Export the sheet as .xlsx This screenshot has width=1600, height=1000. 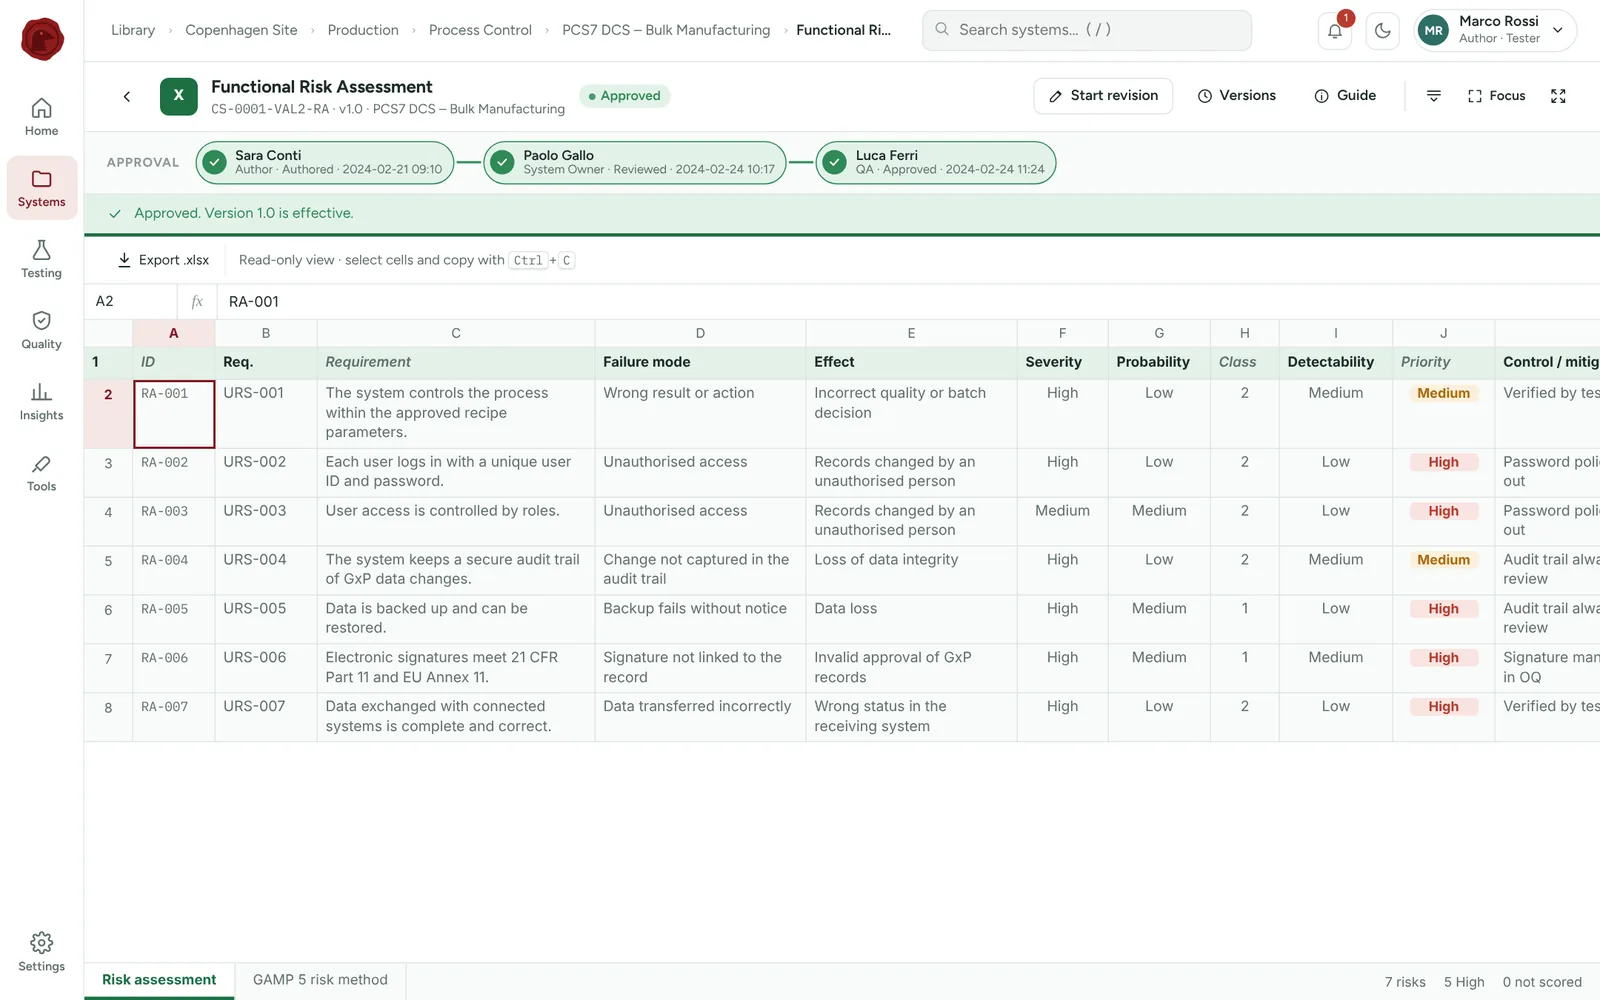163,260
